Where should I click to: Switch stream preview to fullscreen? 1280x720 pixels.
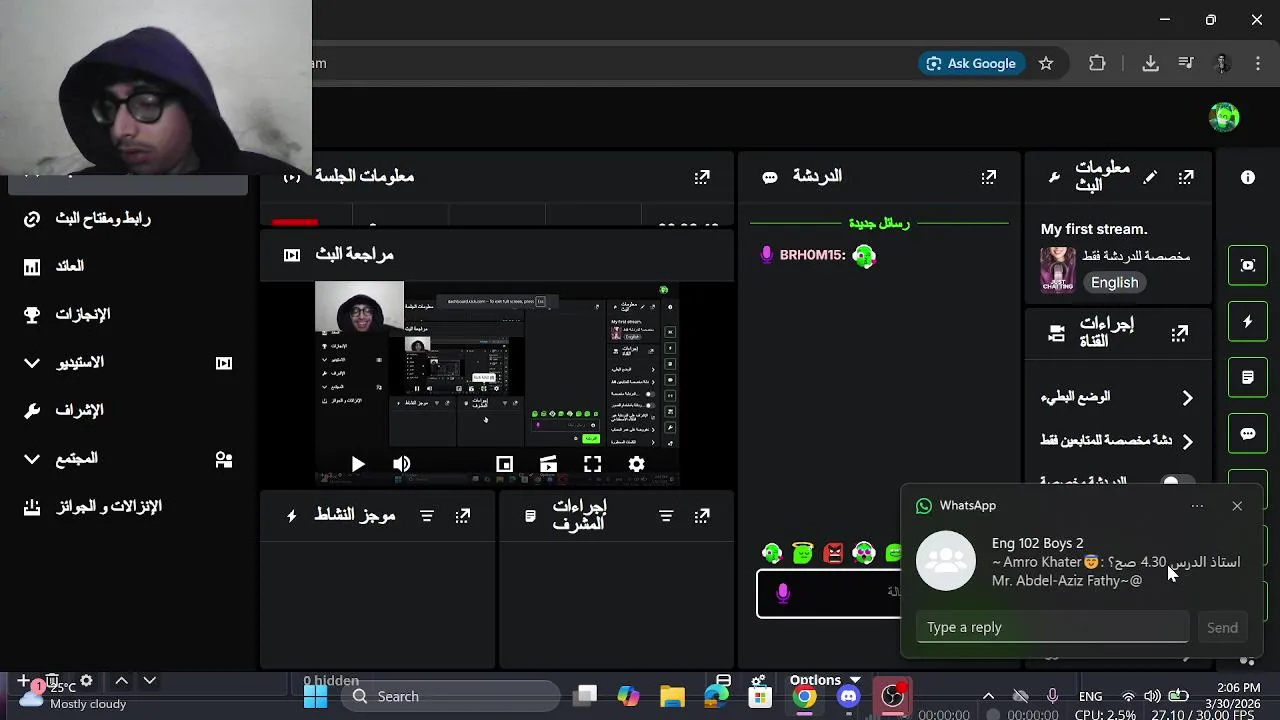tap(592, 464)
